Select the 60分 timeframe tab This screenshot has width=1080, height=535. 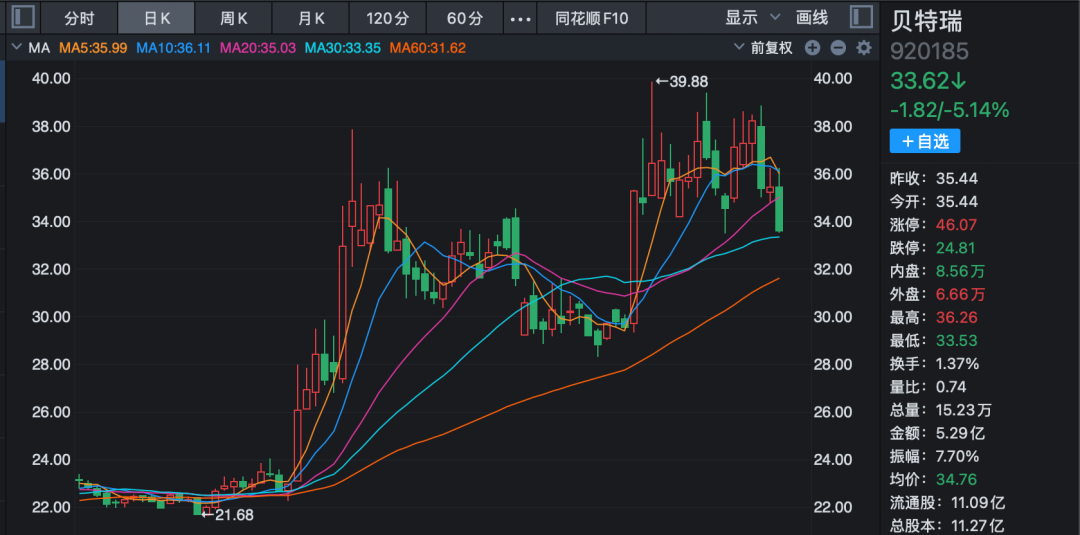tap(464, 18)
